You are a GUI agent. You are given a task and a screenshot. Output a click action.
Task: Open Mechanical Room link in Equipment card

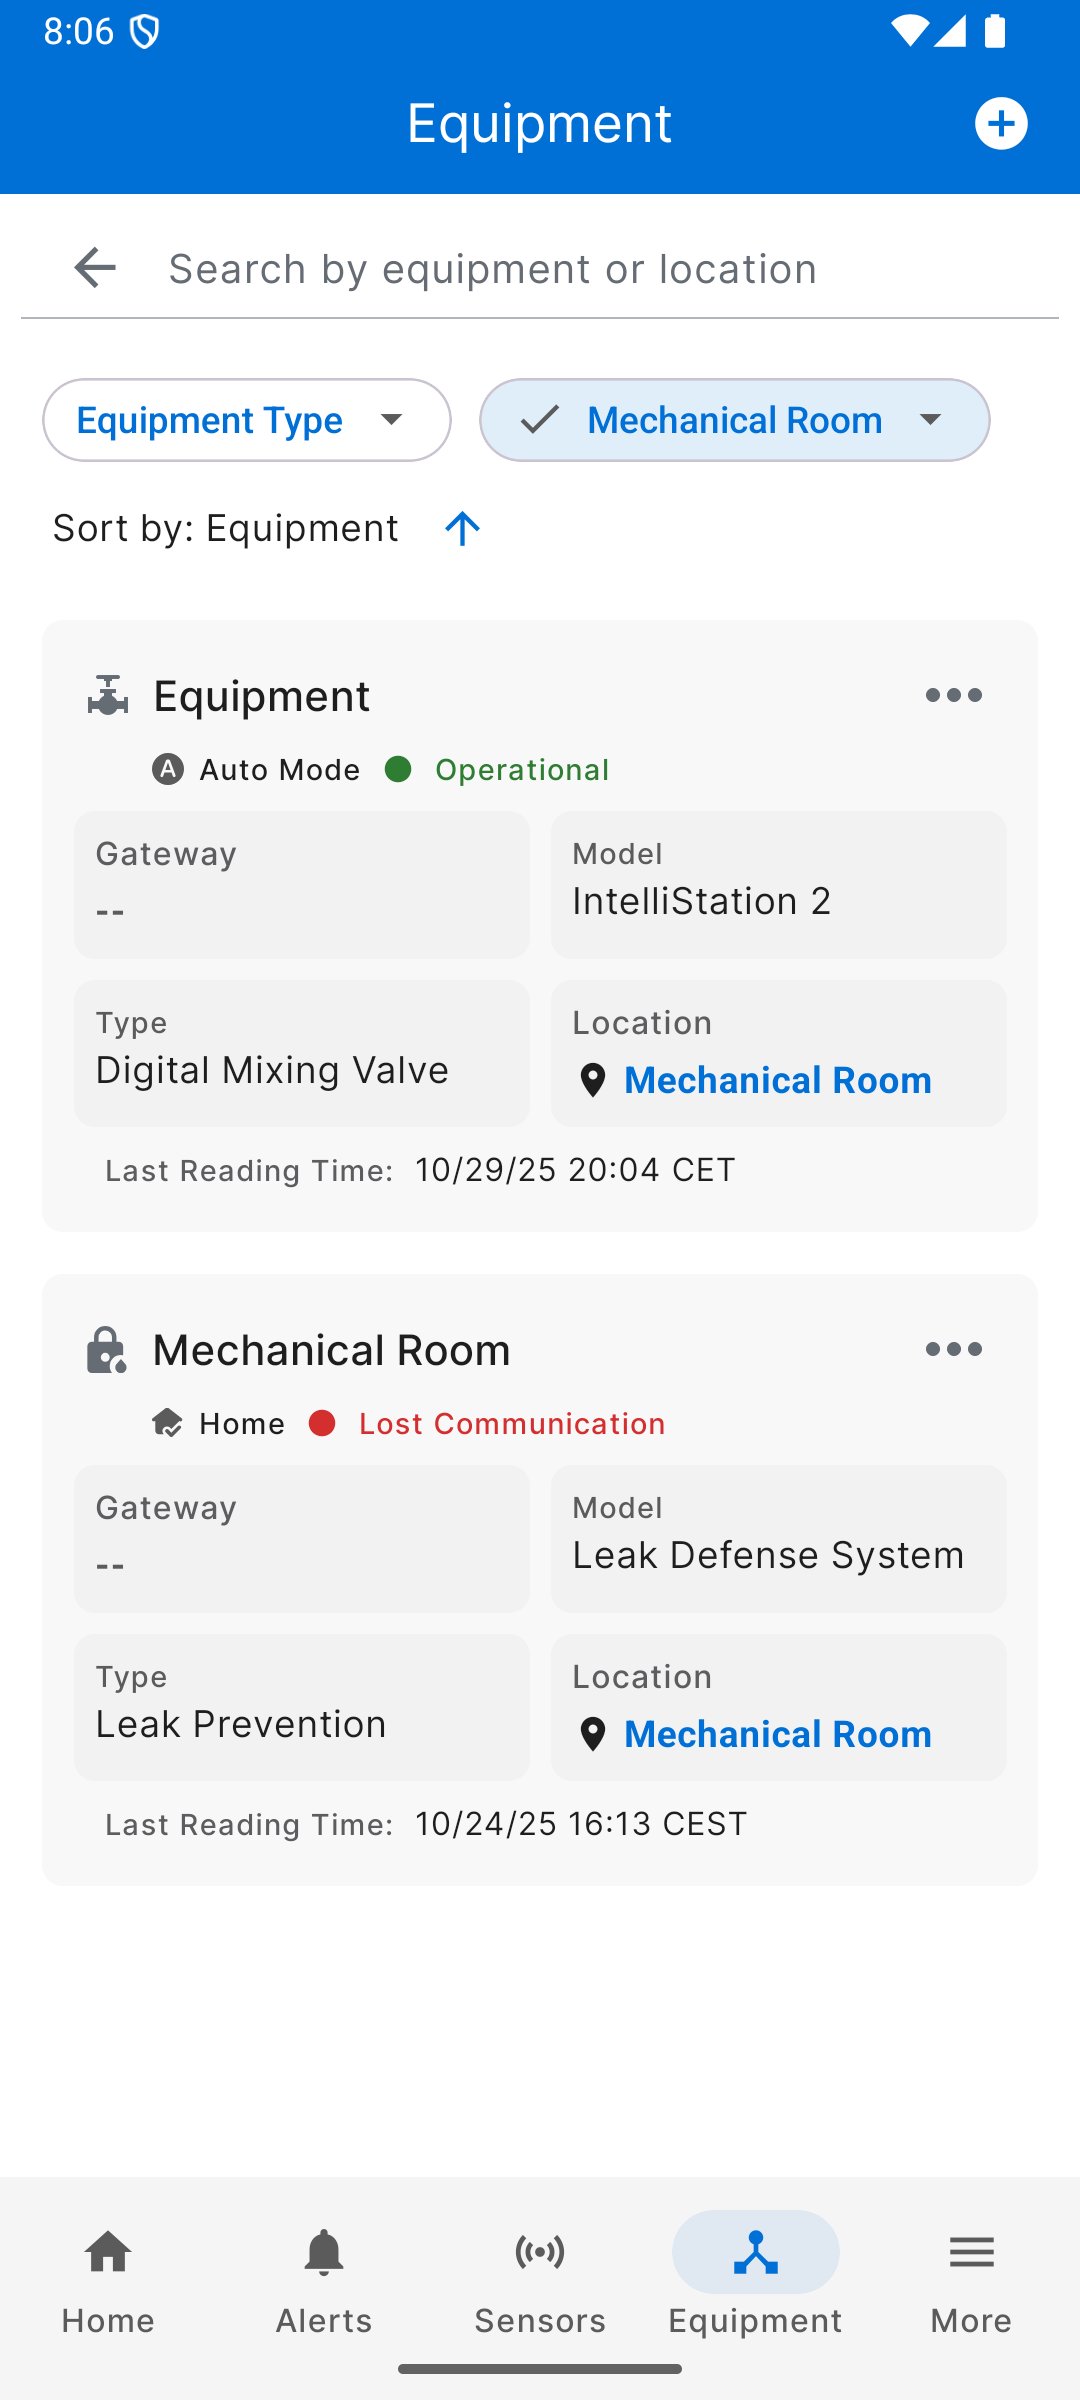(778, 1081)
